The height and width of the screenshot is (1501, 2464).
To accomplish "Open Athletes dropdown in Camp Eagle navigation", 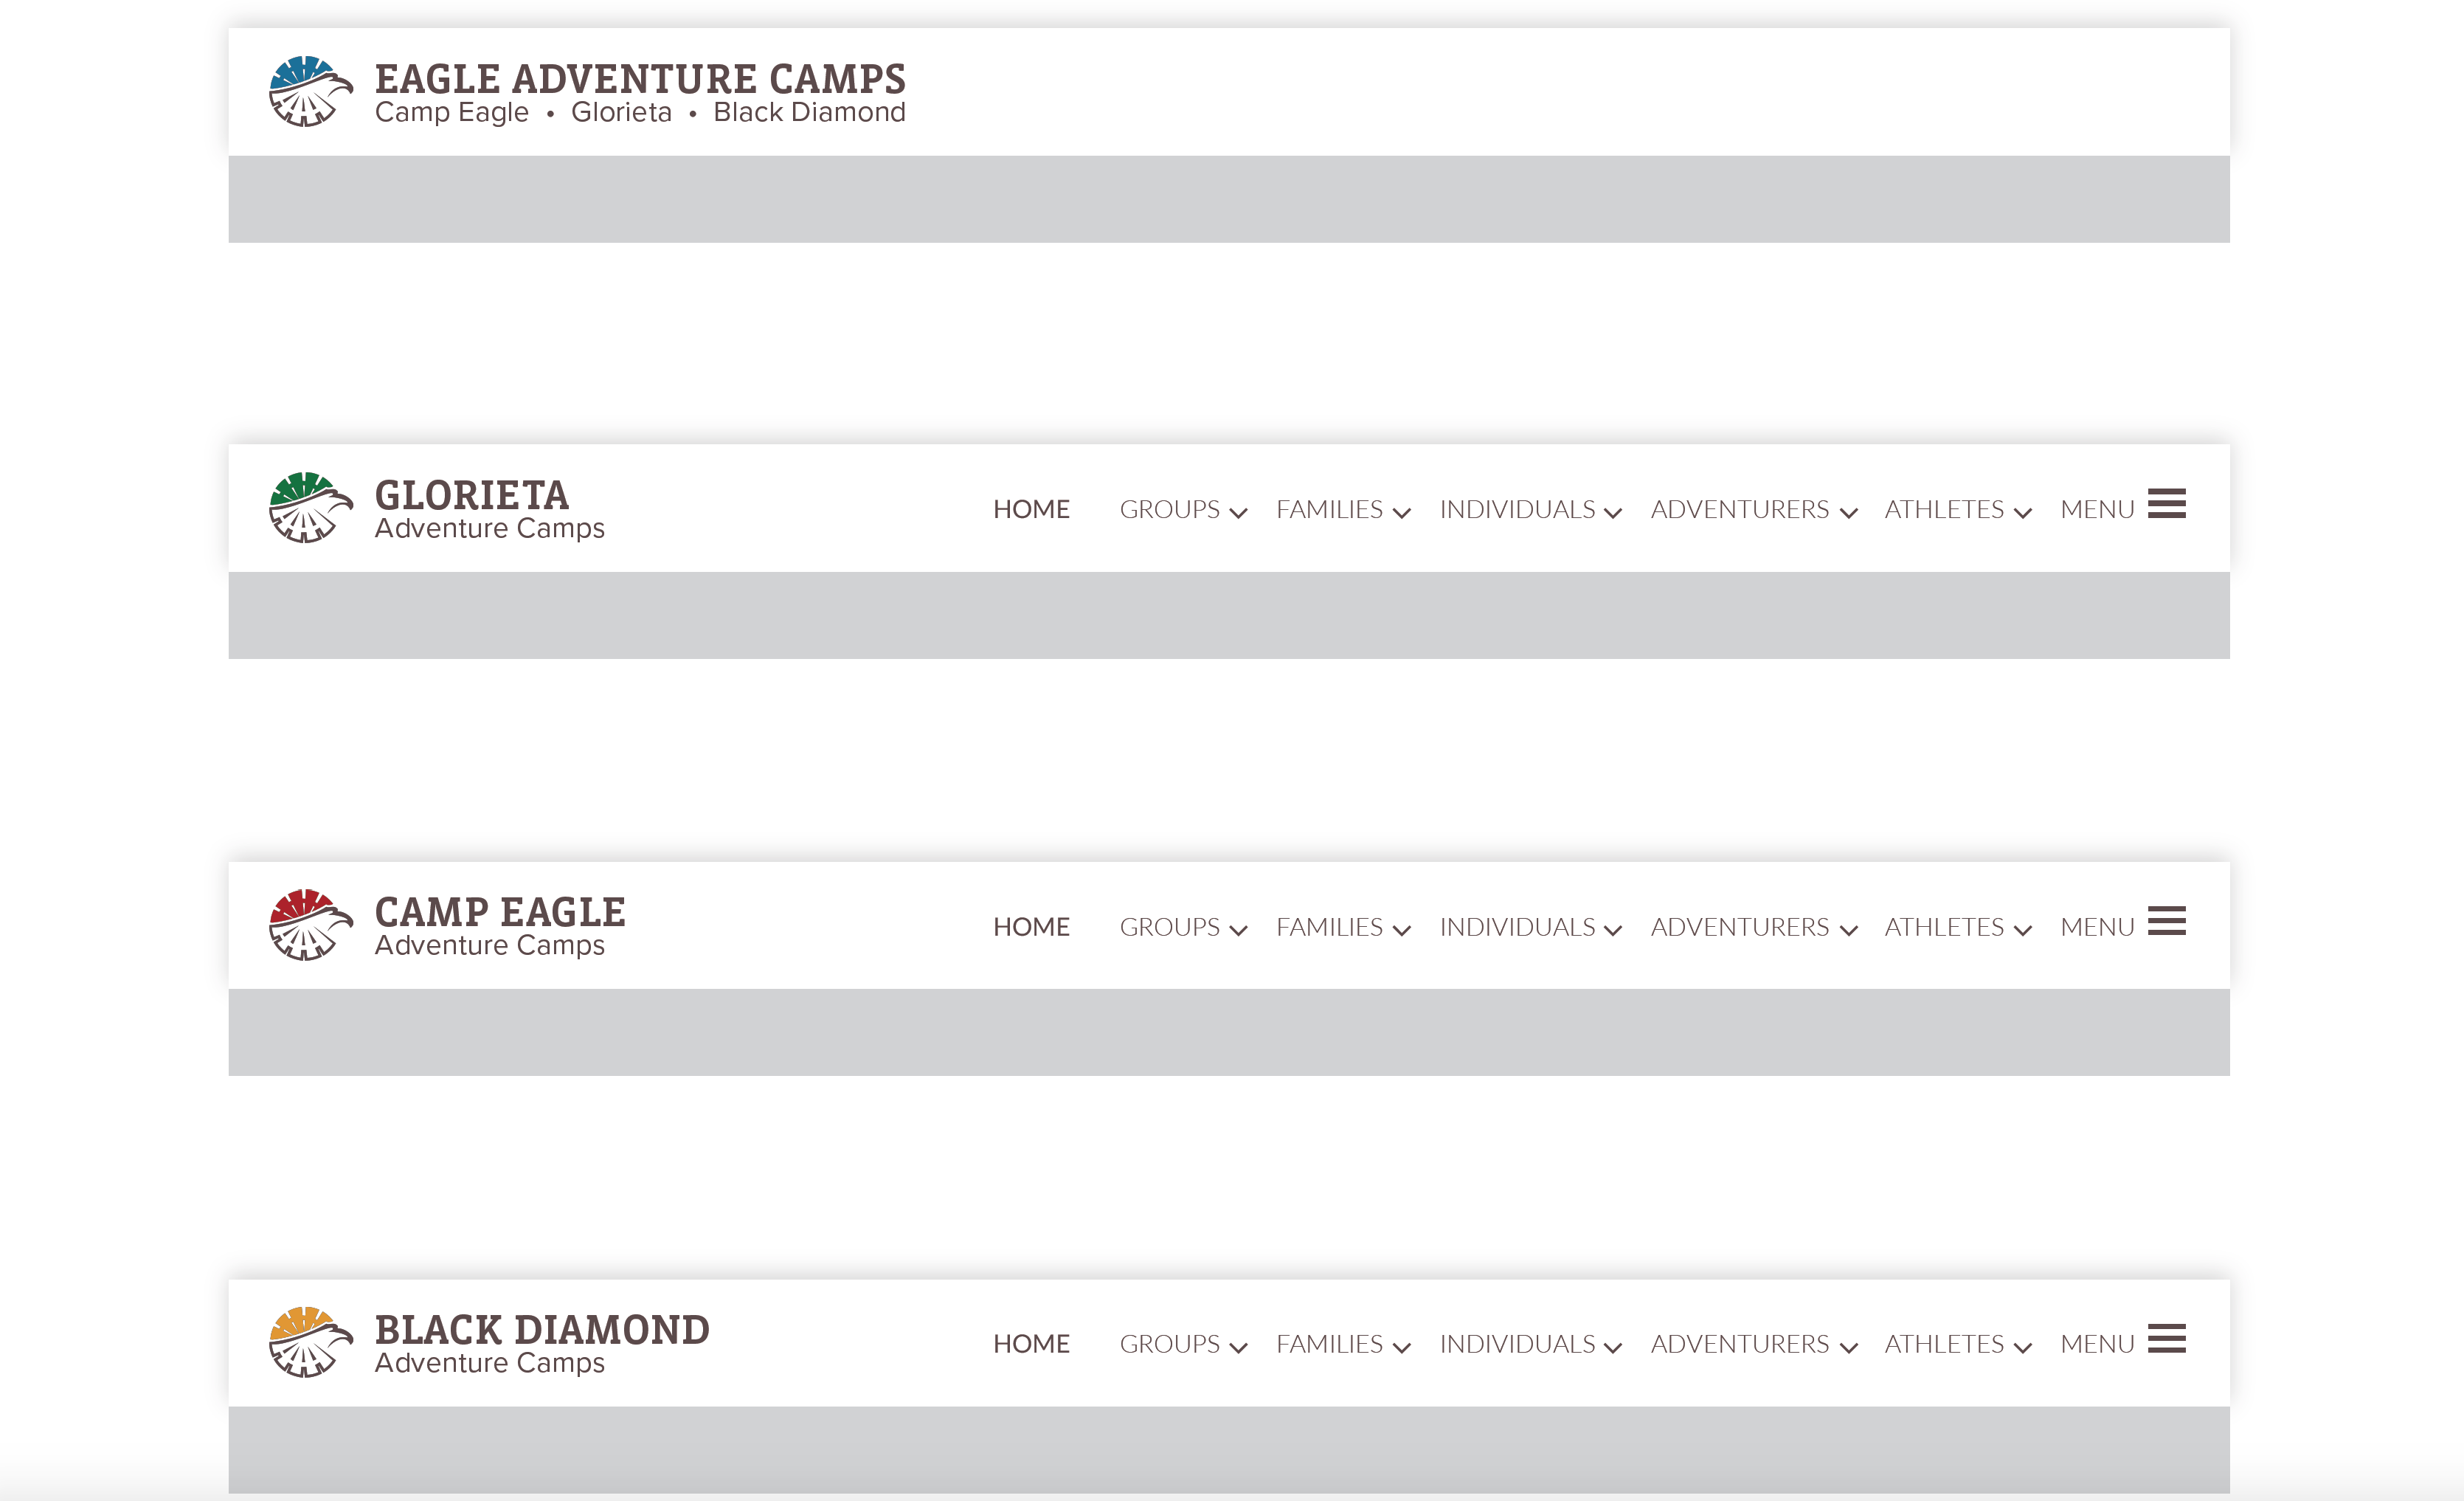I will [x=1957, y=927].
